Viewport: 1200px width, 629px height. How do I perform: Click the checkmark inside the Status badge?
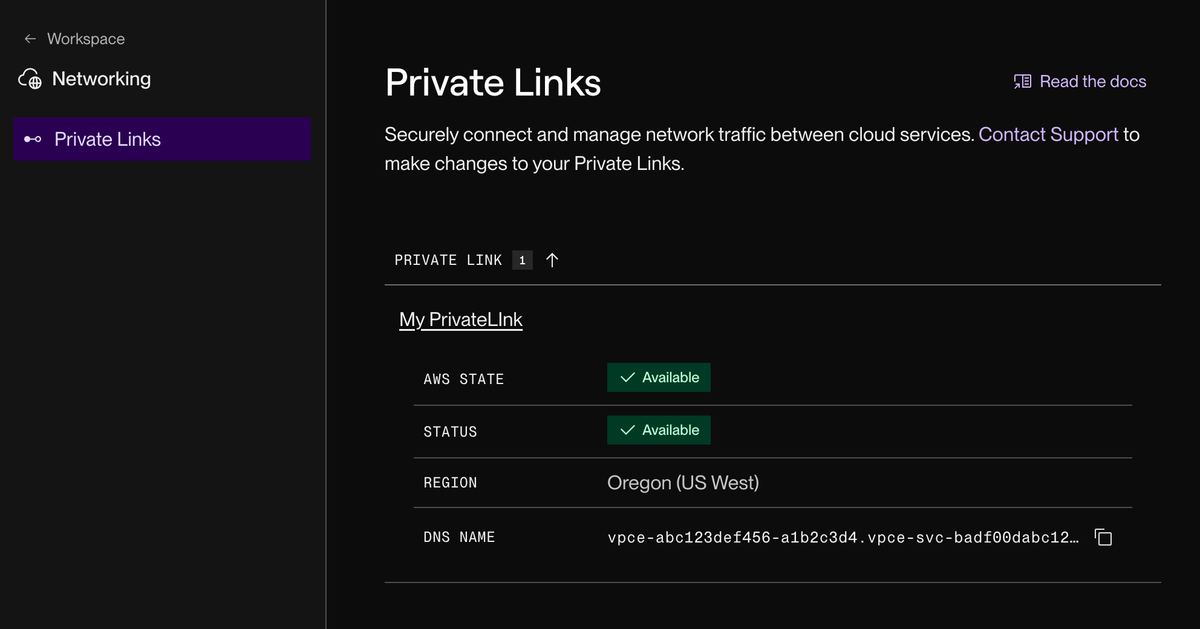point(625,430)
